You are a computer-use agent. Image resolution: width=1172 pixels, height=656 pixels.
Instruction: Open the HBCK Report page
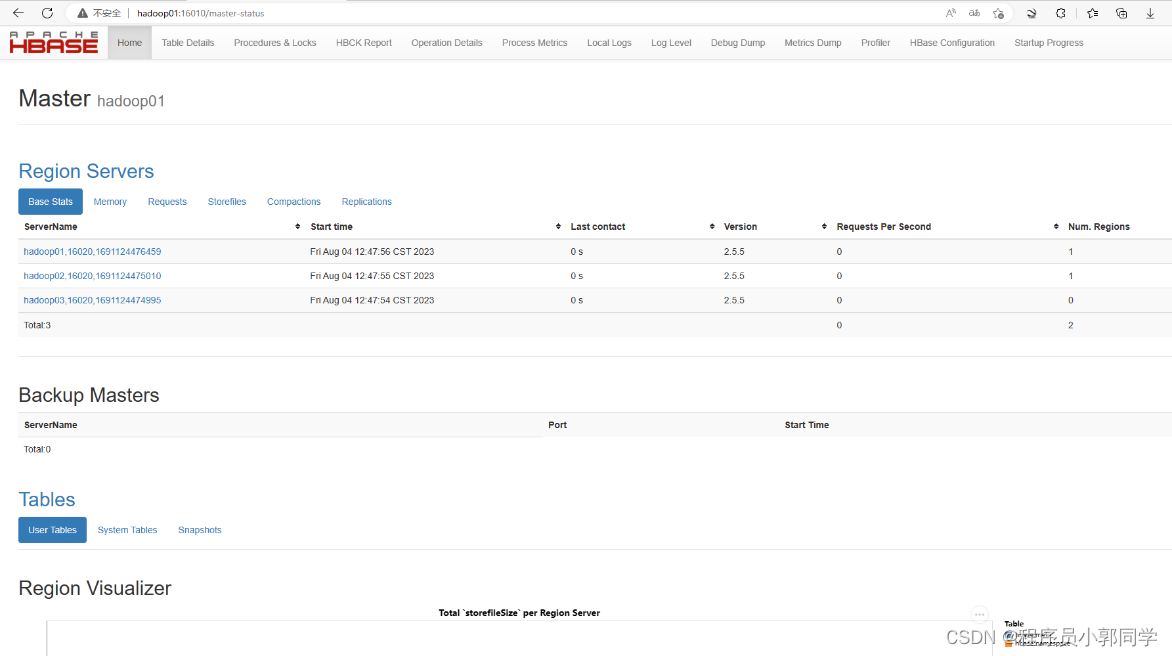(x=364, y=43)
